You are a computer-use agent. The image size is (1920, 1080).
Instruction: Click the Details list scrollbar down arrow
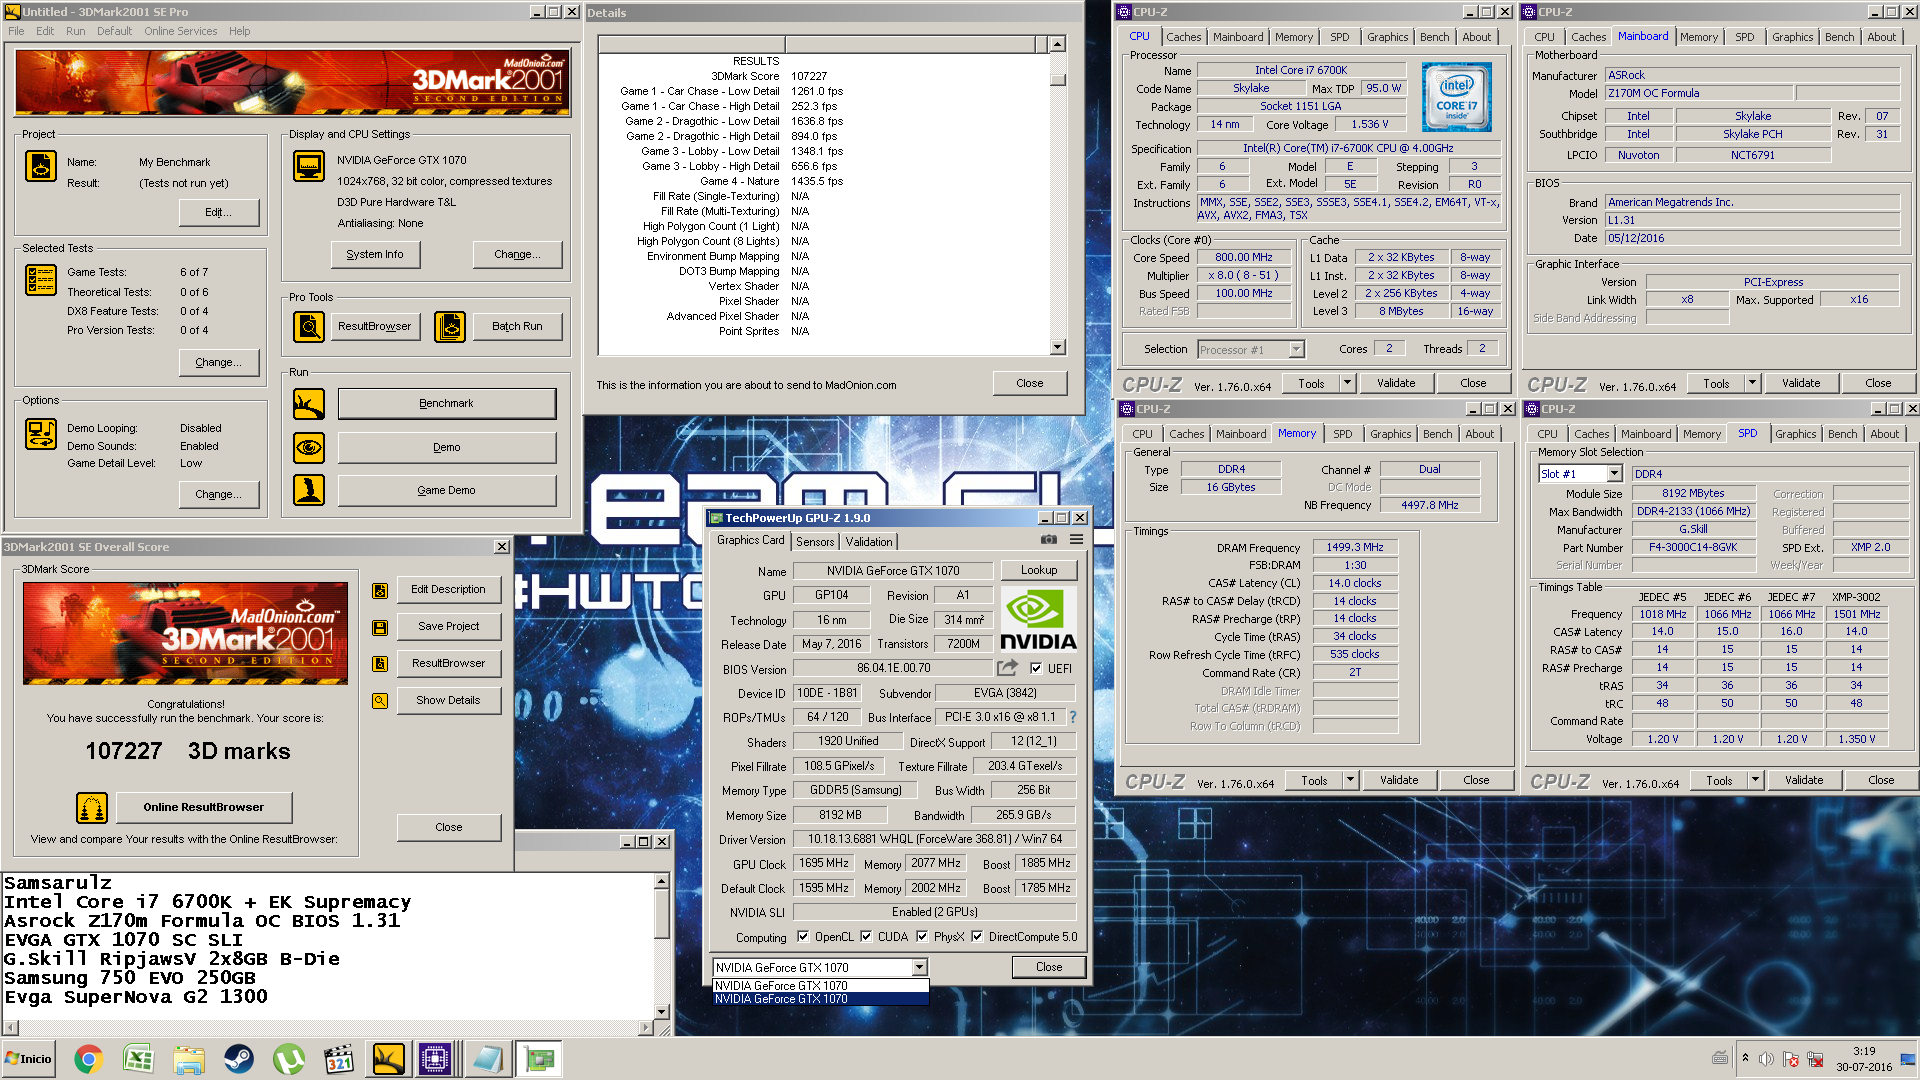click(x=1058, y=347)
